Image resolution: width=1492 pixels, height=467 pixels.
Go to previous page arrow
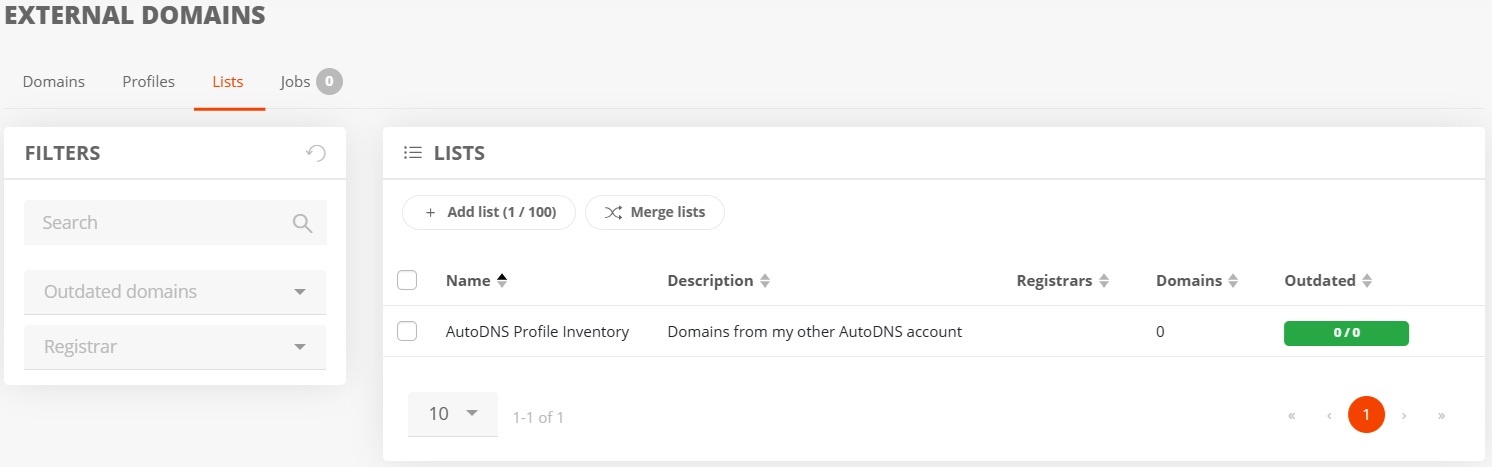pos(1329,415)
